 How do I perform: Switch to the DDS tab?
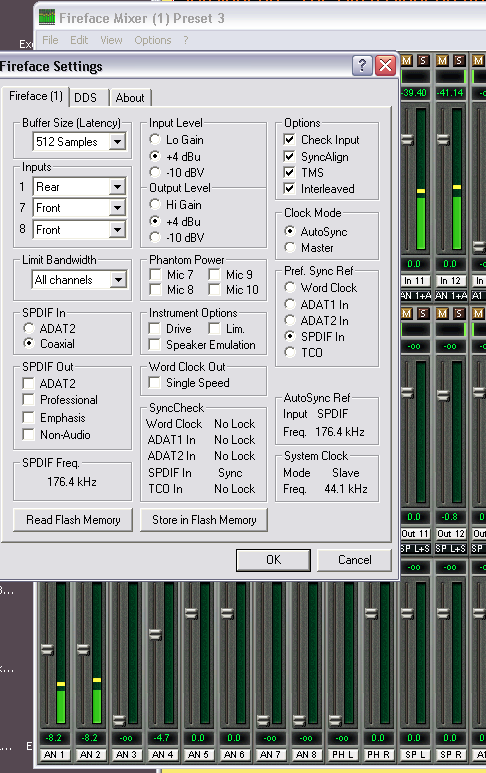(x=86, y=98)
